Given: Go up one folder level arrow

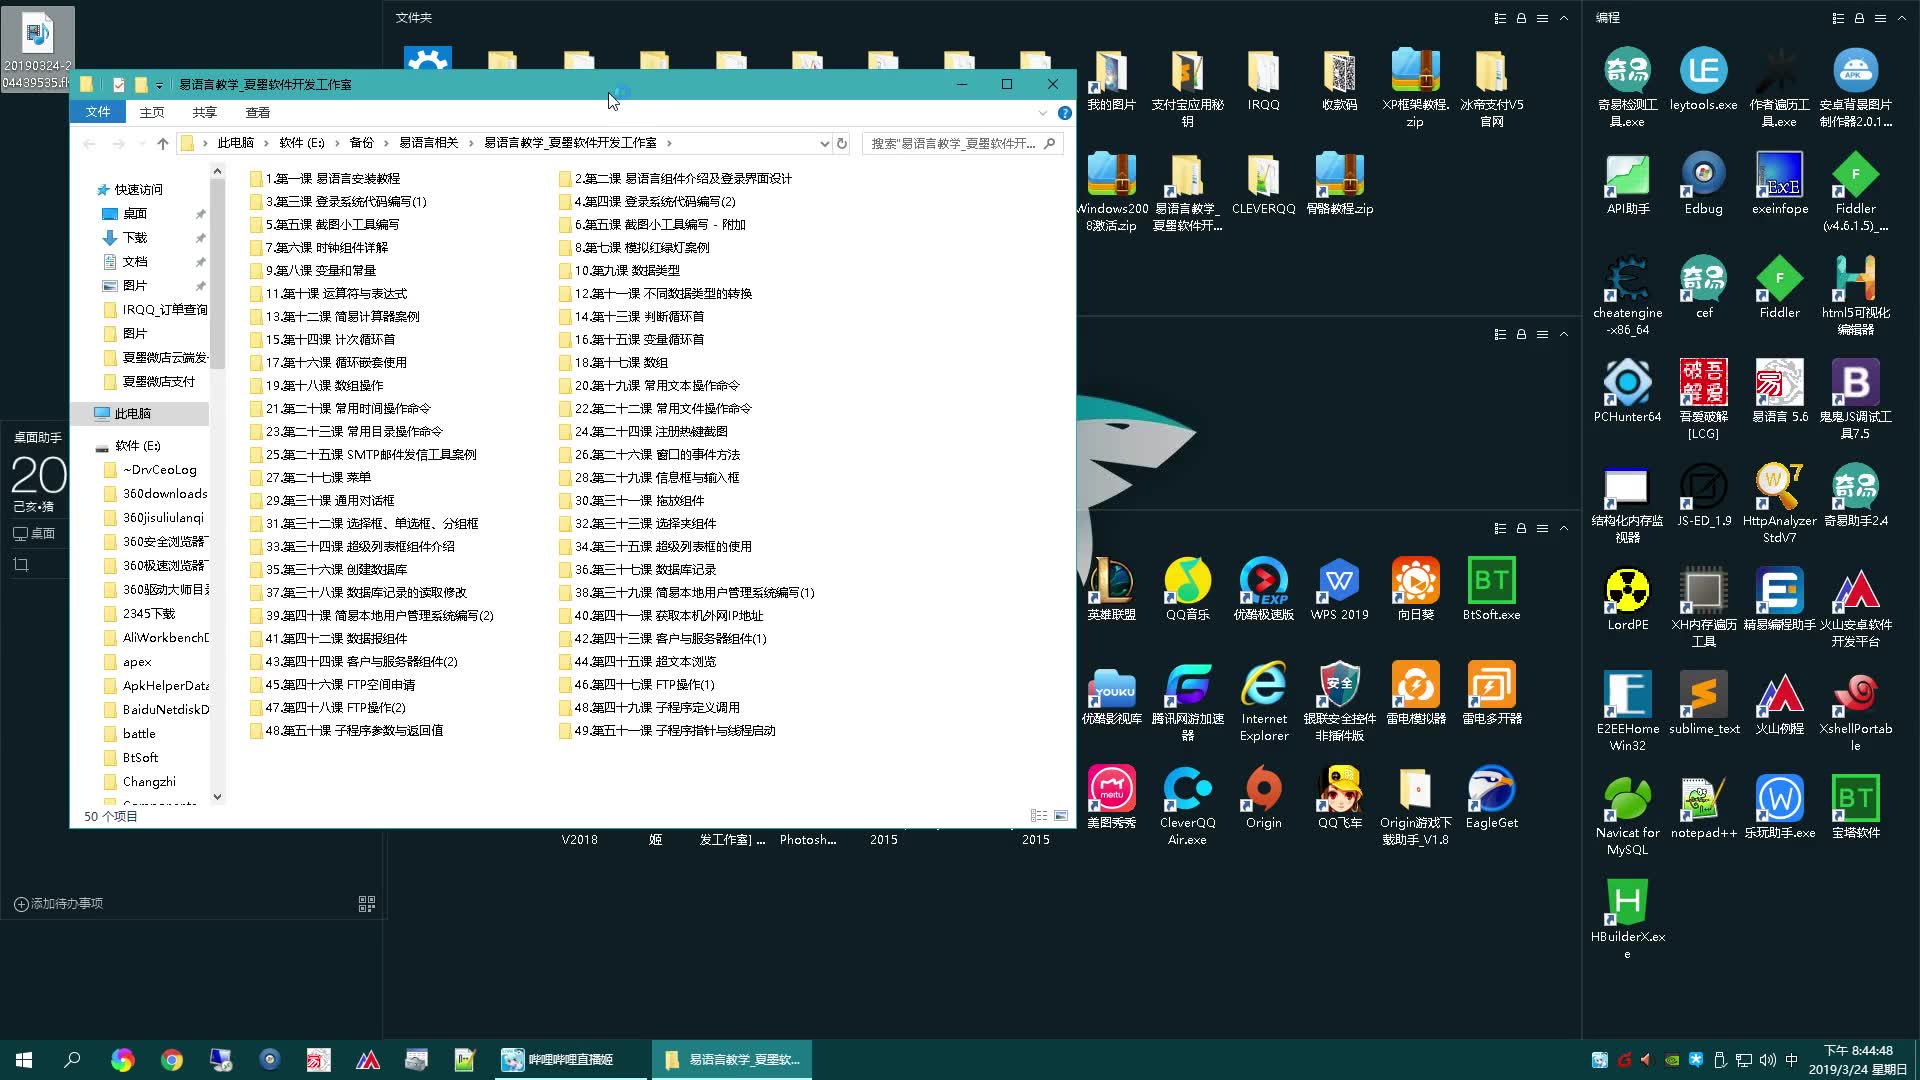Looking at the screenshot, I should pos(163,143).
